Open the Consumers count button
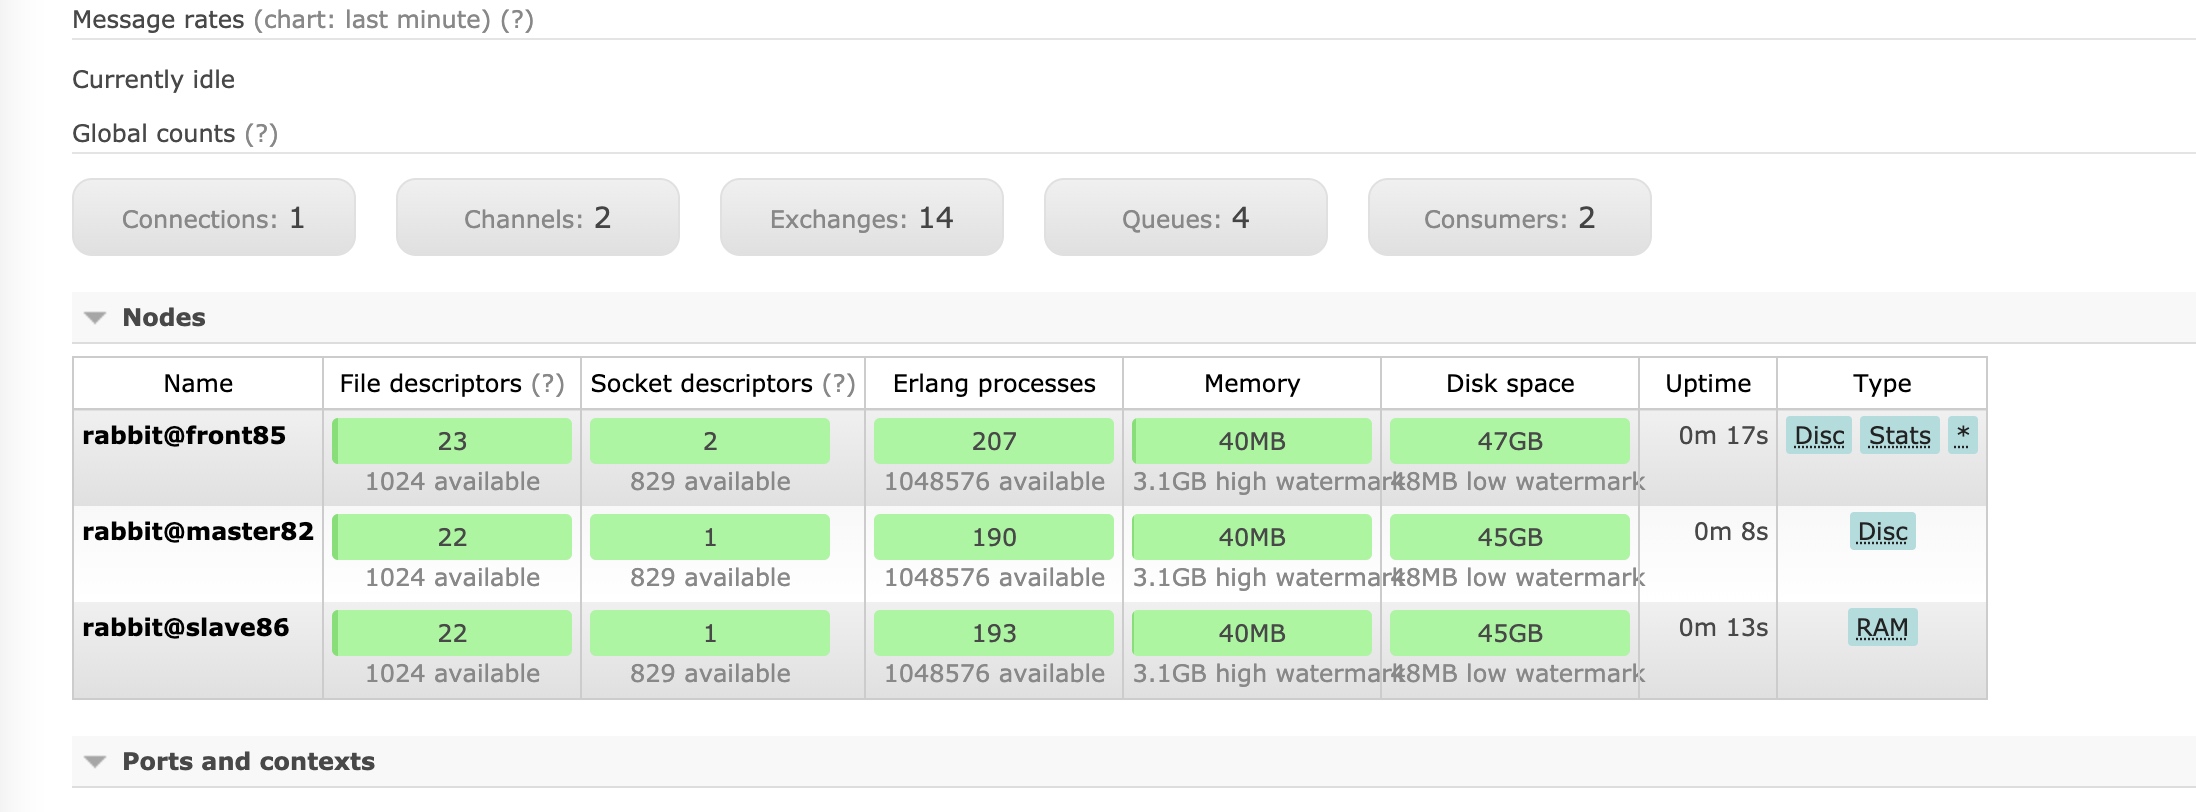Image resolution: width=2196 pixels, height=812 pixels. 1509,218
